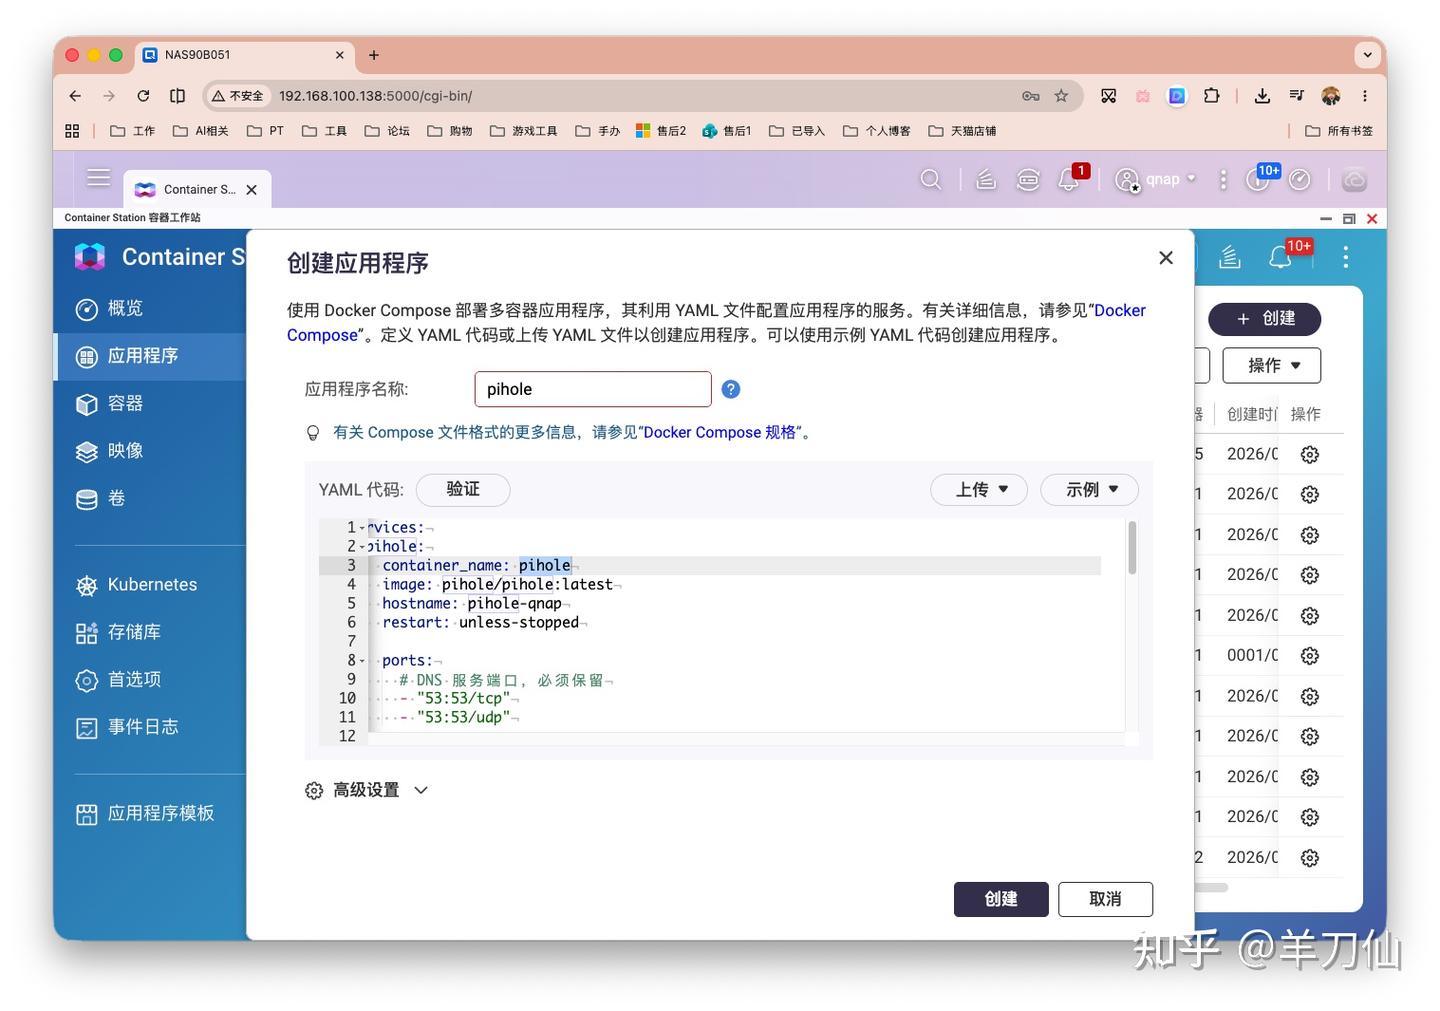Open the 所有书签 folder
Image resolution: width=1440 pixels, height=1011 pixels.
coord(1339,131)
